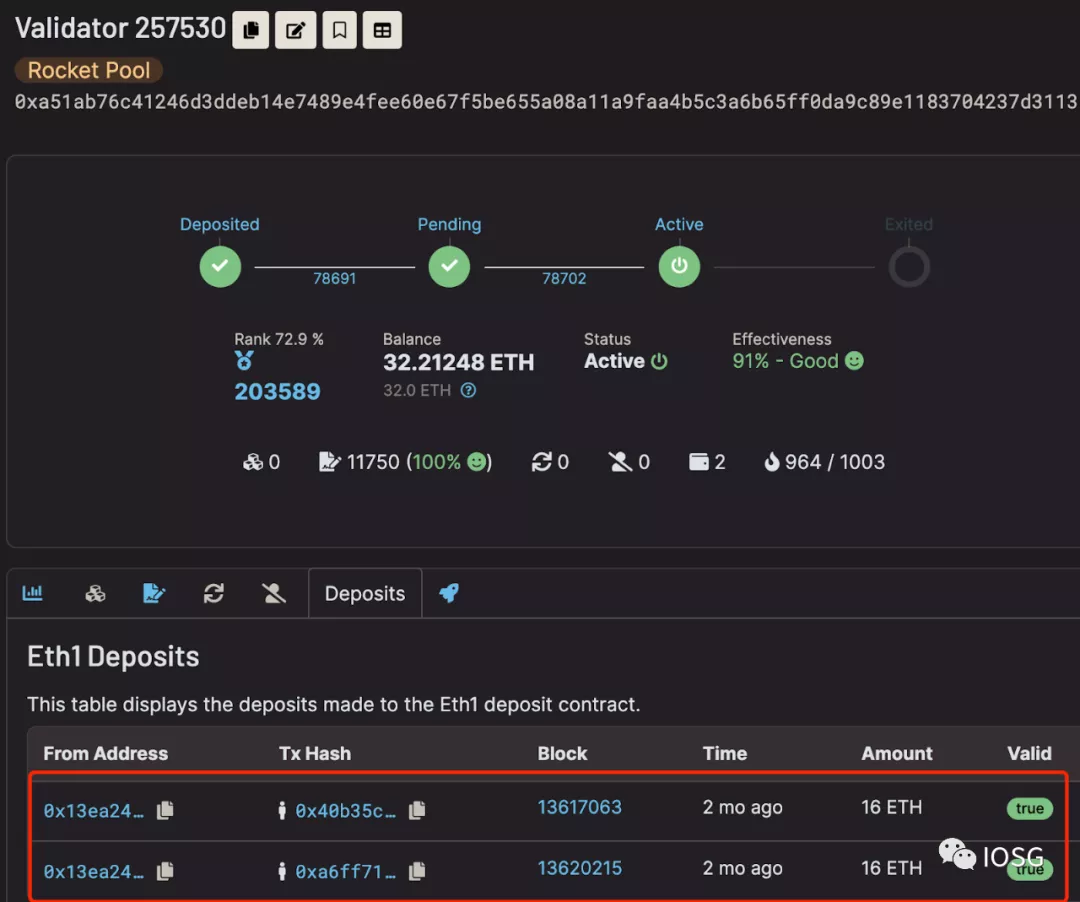1080x902 pixels.
Task: Open epoch 78691 link
Action: pos(335,278)
